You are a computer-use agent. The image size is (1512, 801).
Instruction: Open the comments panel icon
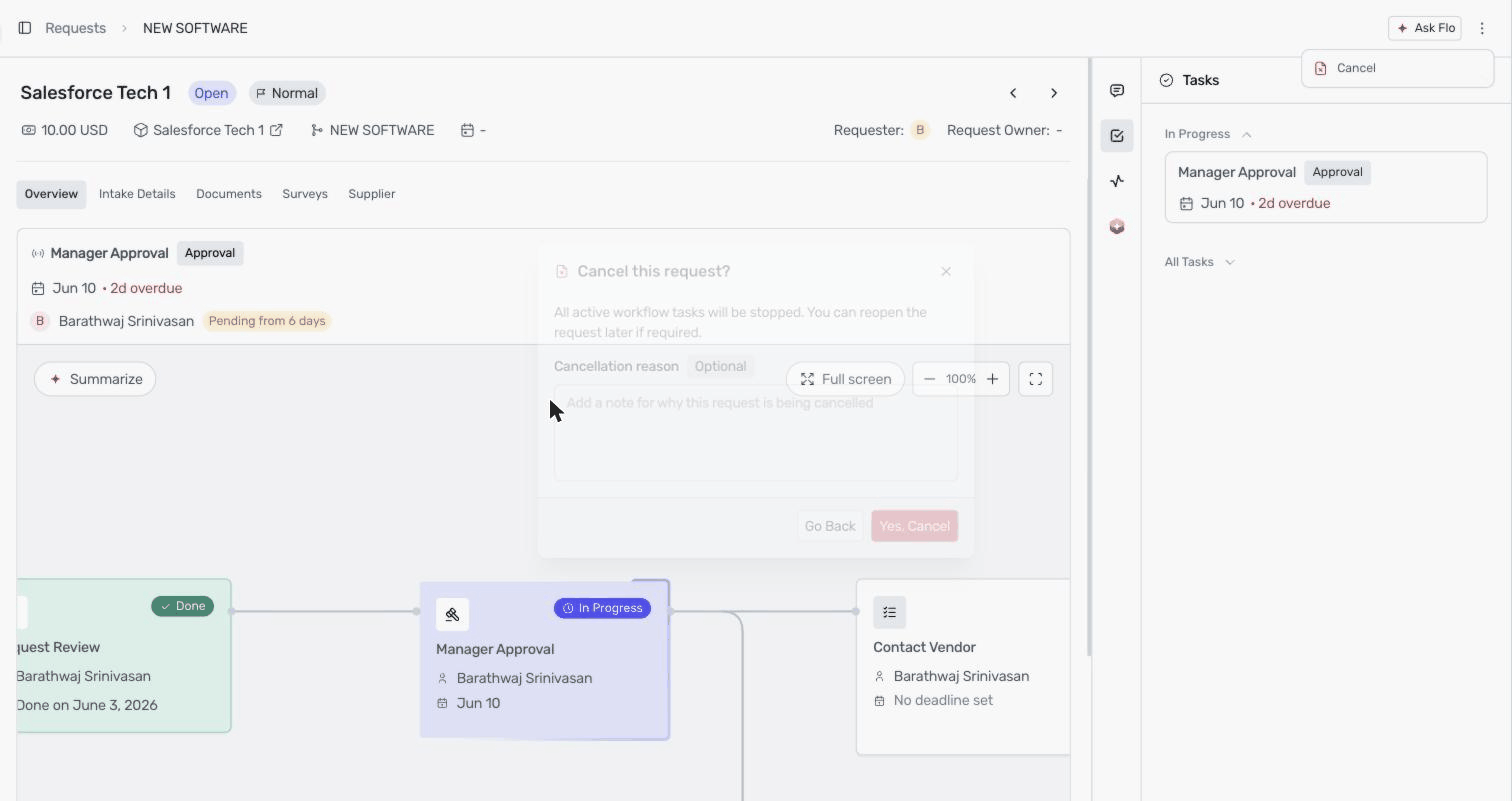[1117, 91]
